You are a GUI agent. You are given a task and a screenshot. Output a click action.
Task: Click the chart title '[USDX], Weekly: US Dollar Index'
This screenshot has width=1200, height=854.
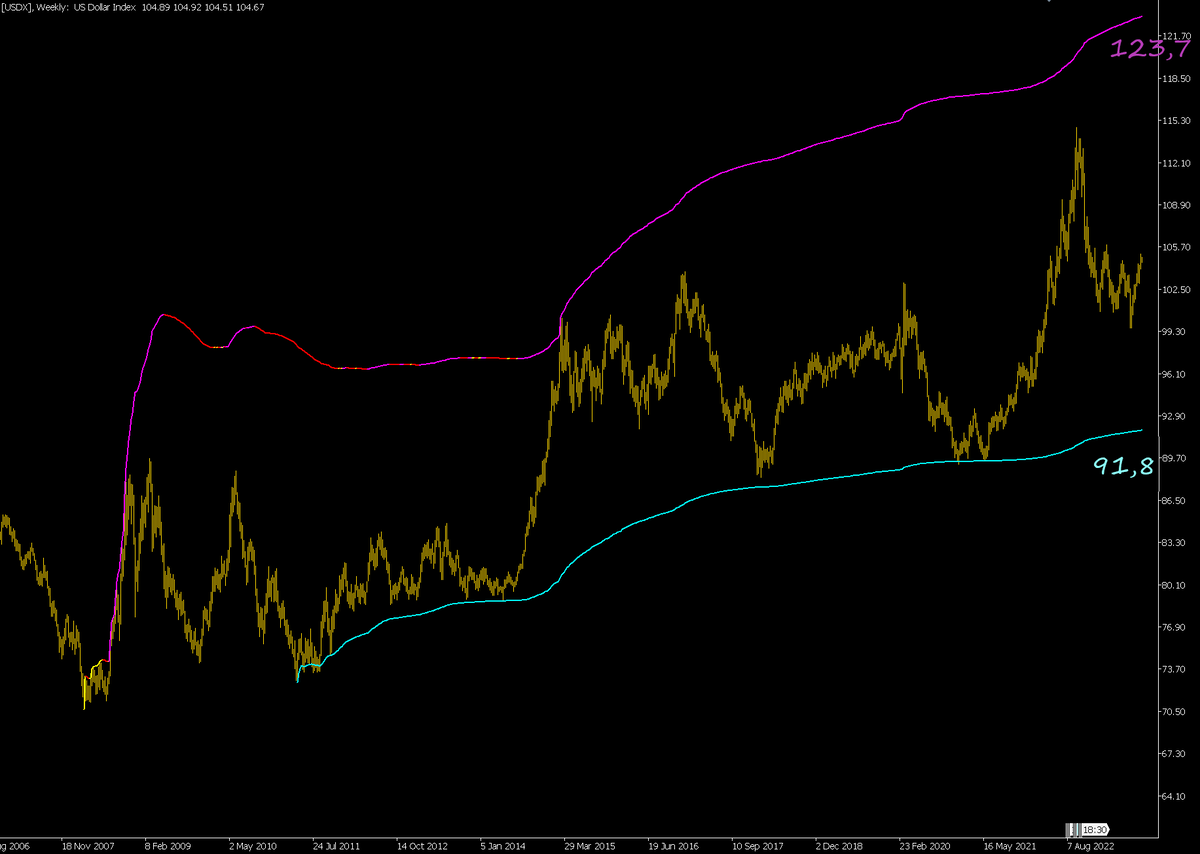(x=68, y=7)
